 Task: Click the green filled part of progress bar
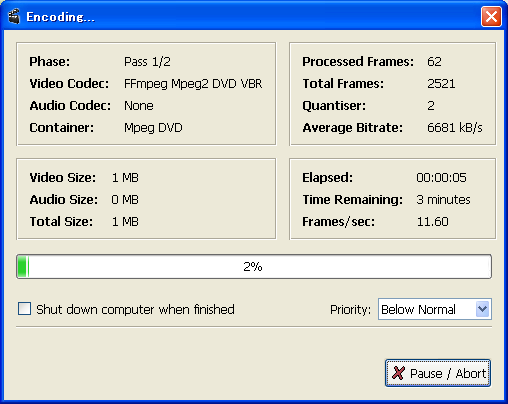(23, 266)
